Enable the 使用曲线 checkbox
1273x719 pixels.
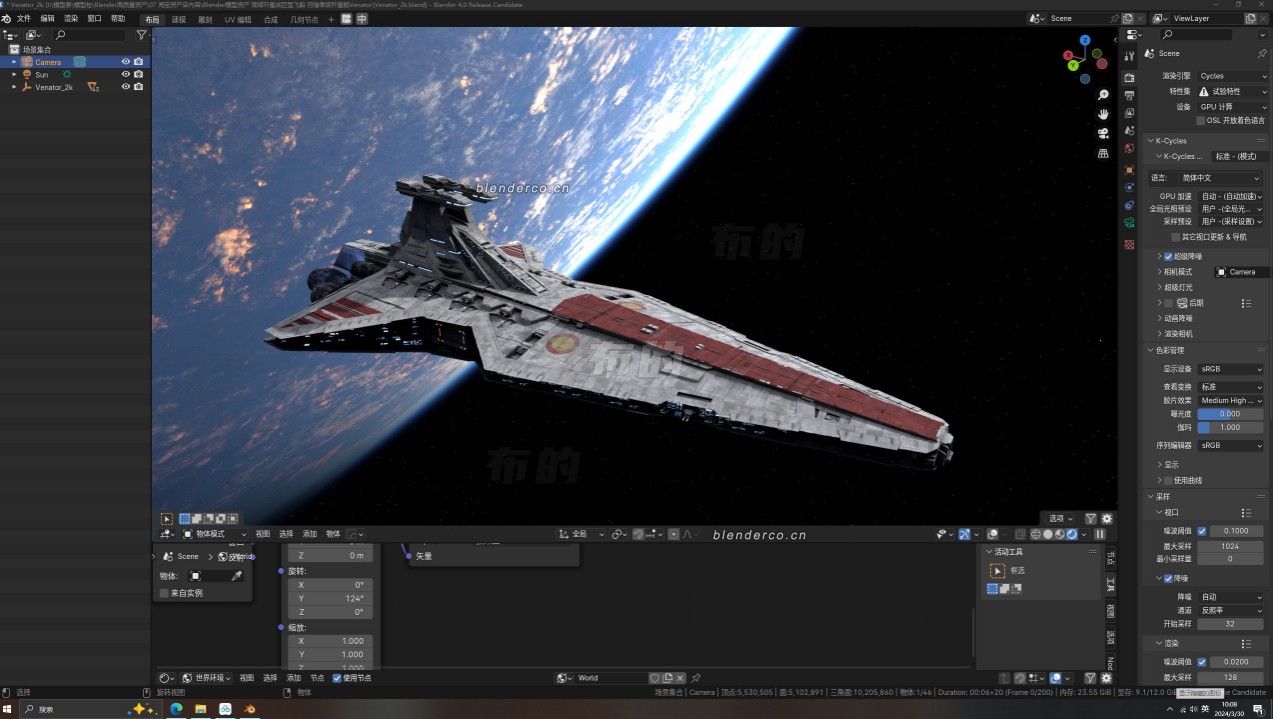(x=1168, y=481)
